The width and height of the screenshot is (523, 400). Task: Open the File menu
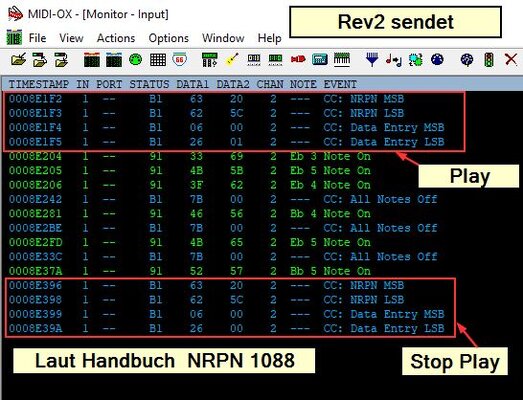(x=37, y=38)
